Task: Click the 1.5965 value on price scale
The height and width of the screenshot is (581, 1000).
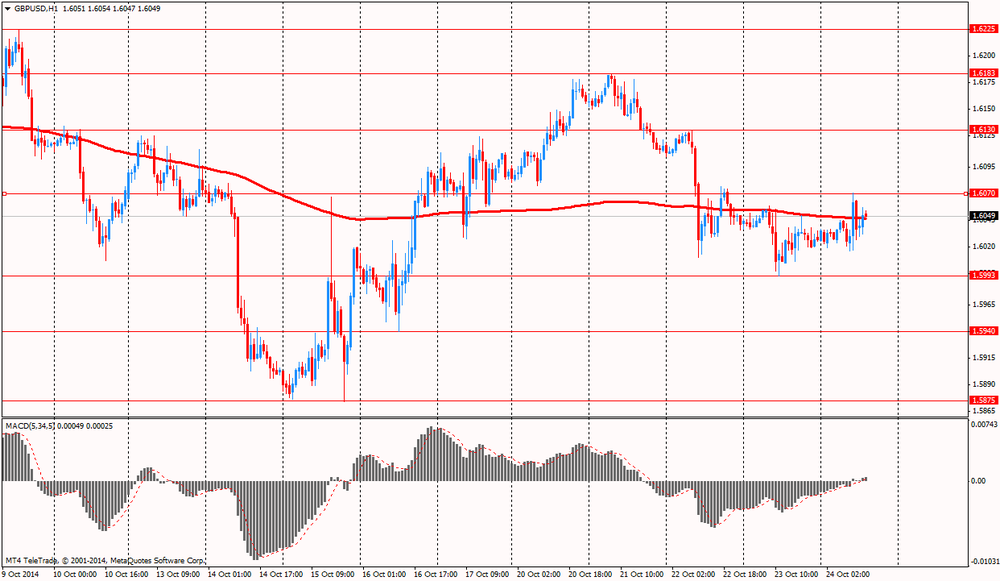Action: [984, 304]
